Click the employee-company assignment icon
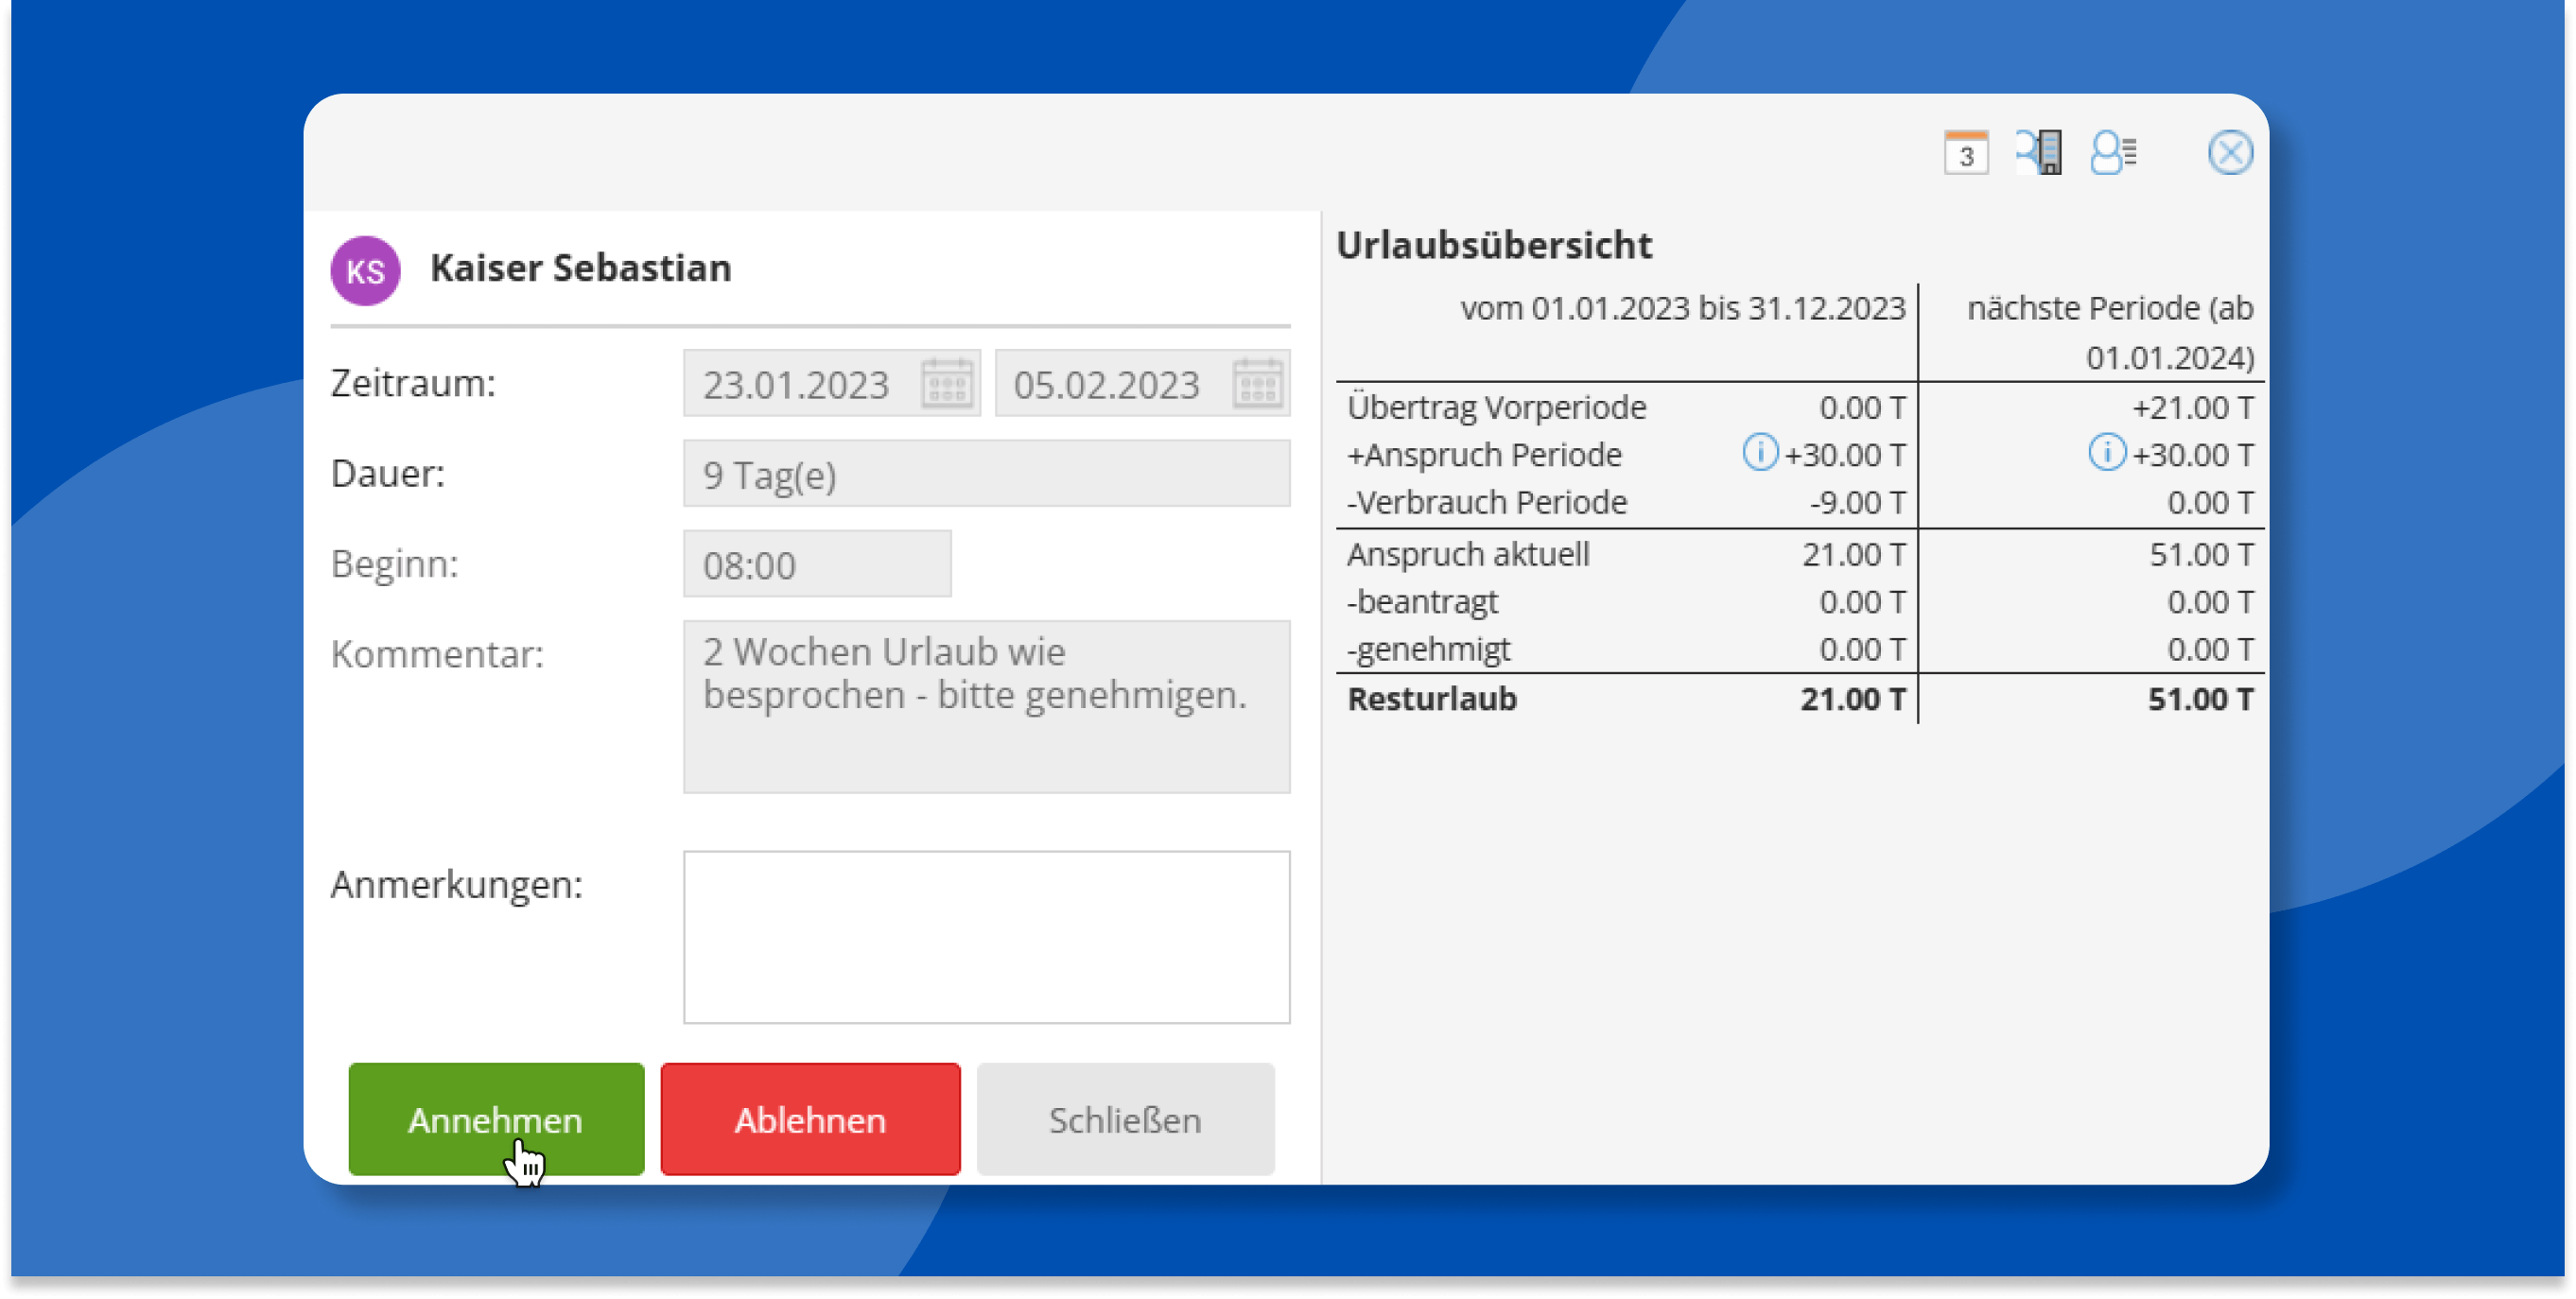Screen dimensions: 2576x1299 coord(2038,152)
